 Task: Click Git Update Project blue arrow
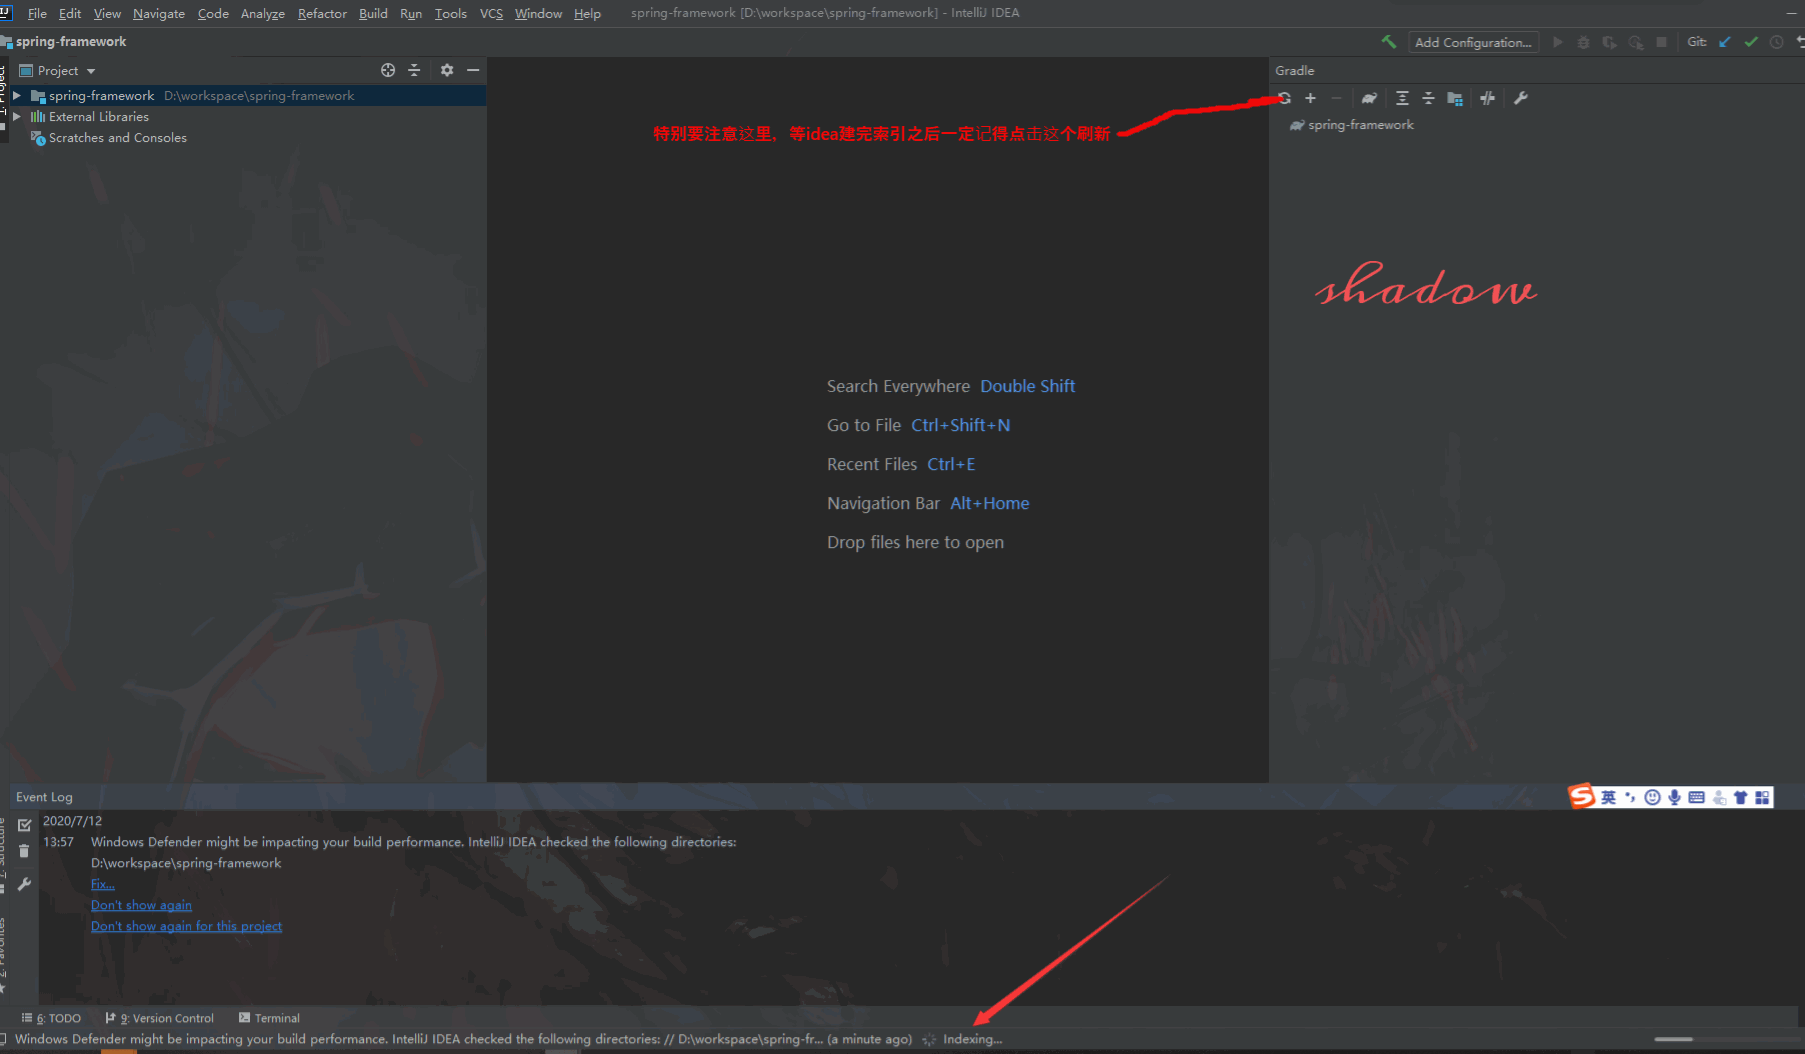click(1724, 42)
